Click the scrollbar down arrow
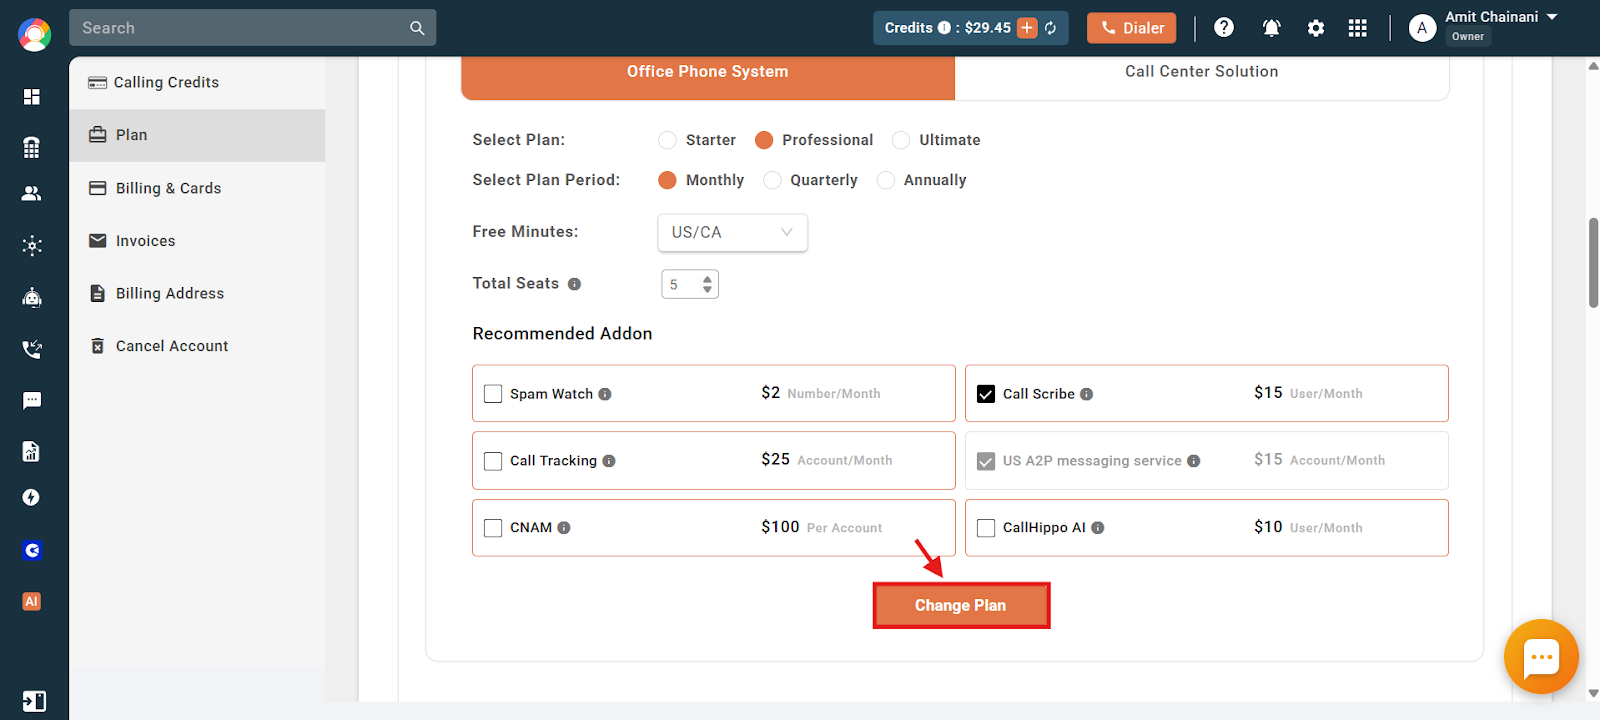 (x=1593, y=692)
